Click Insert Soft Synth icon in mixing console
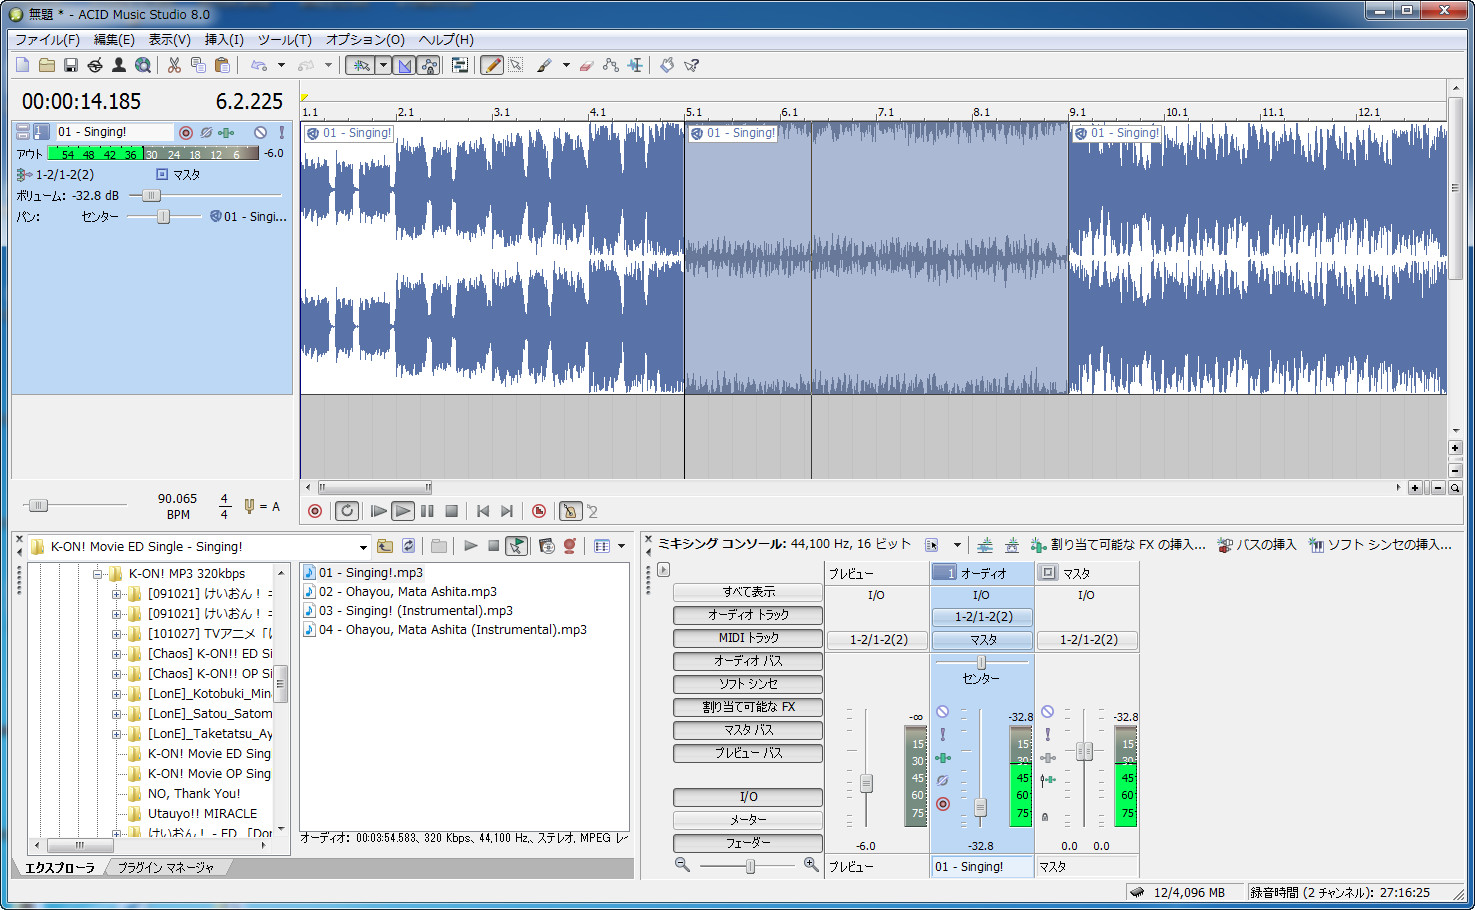 pyautogui.click(x=1316, y=545)
